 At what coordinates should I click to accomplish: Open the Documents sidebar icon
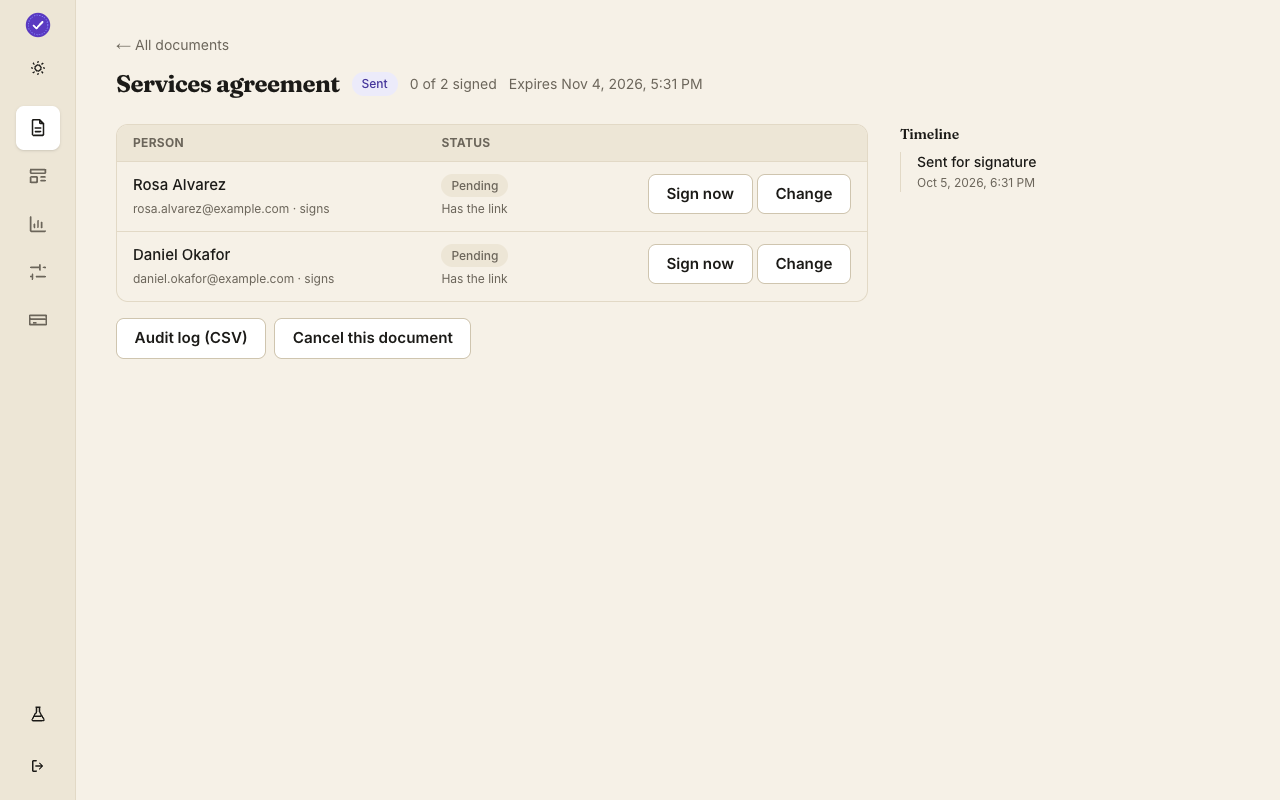click(x=38, y=128)
